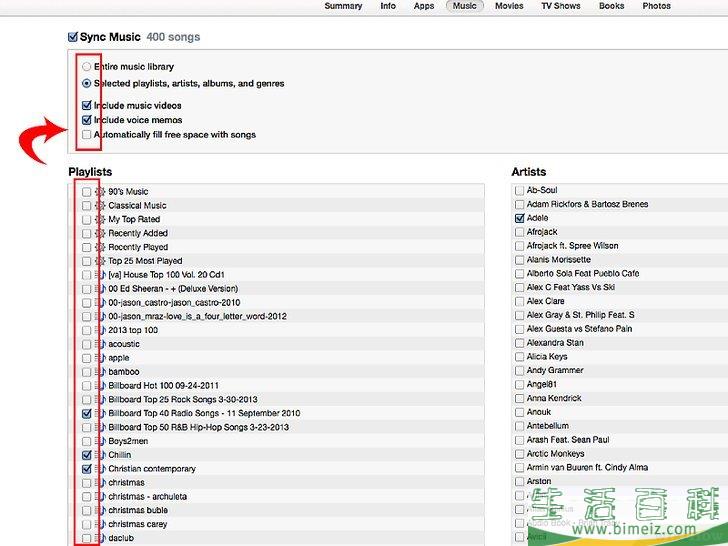
Task: Click the House Top 100 playlist note icon
Action: click(x=100, y=275)
